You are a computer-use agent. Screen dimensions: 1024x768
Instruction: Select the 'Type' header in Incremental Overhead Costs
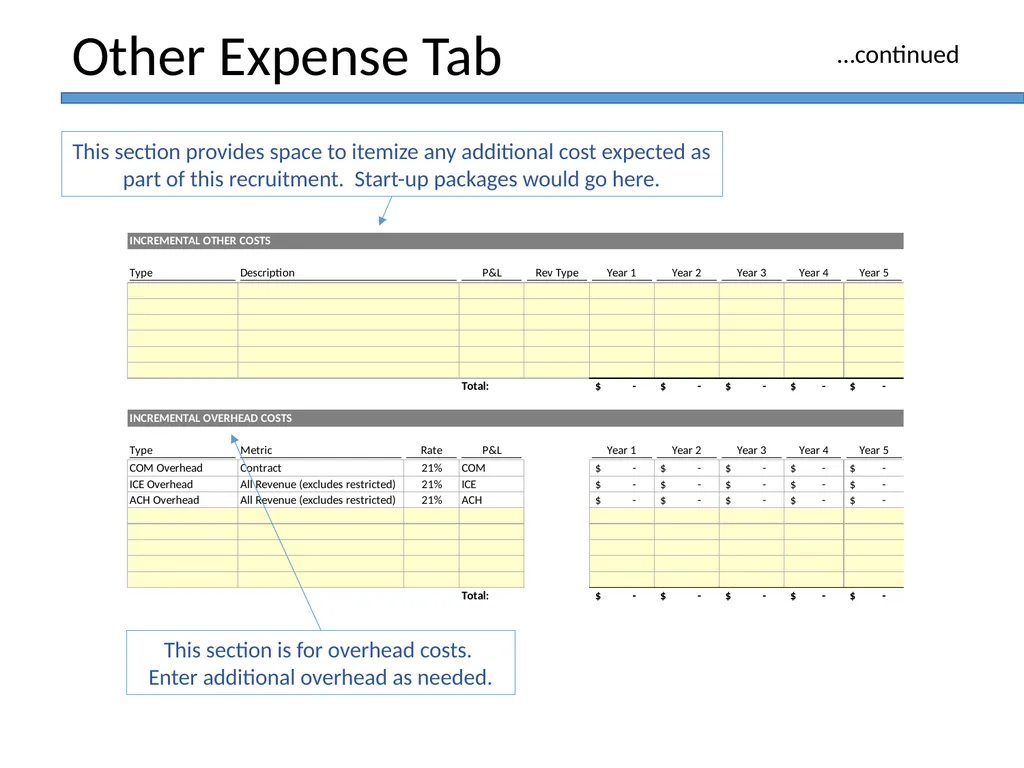[x=141, y=451]
